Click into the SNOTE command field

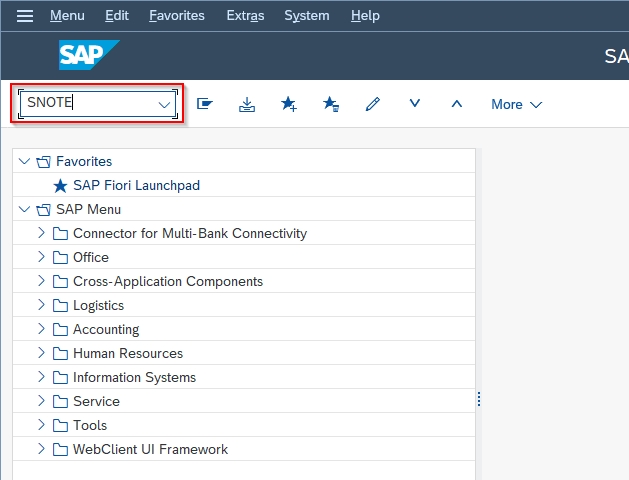pyautogui.click(x=90, y=103)
